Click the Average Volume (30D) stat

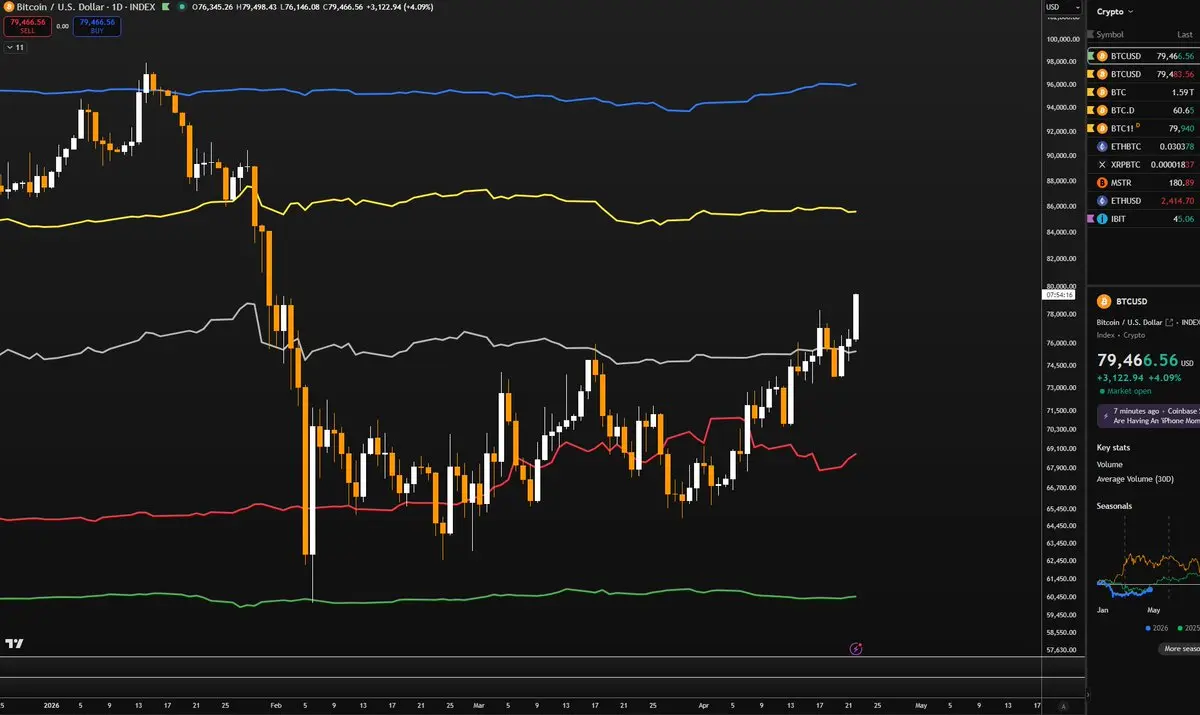pos(1135,479)
